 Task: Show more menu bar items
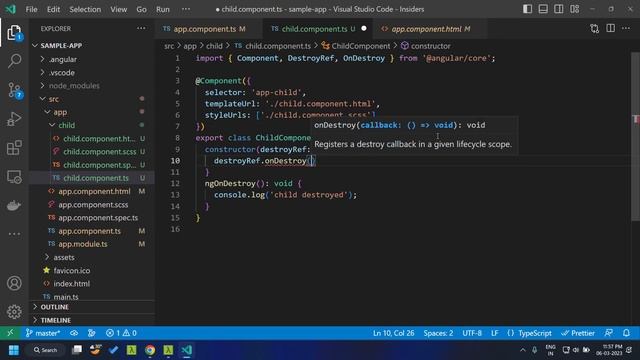(x=186, y=9)
